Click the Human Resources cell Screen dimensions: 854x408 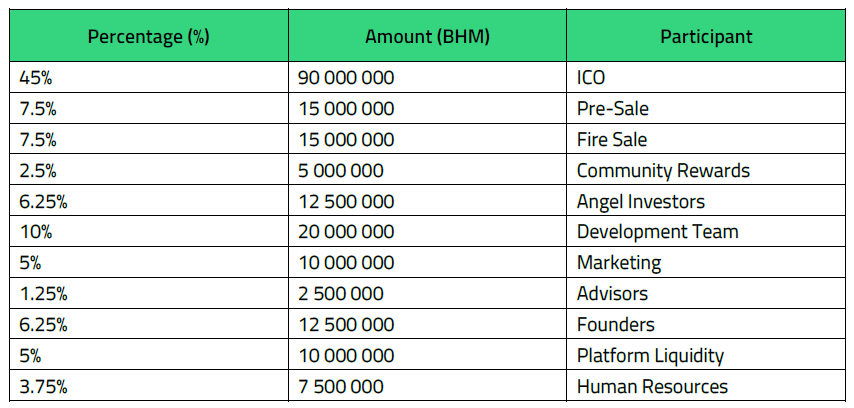click(652, 387)
